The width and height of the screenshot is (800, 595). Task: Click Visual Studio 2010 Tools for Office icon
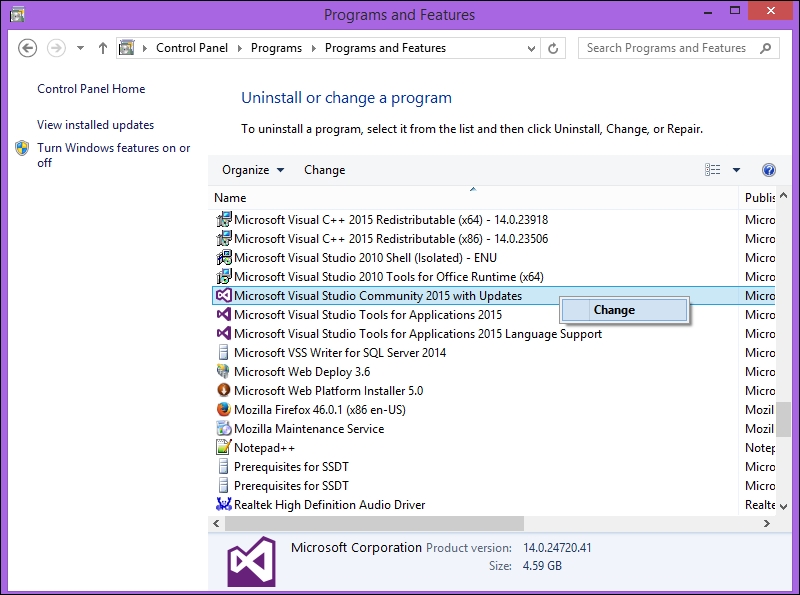(x=223, y=276)
